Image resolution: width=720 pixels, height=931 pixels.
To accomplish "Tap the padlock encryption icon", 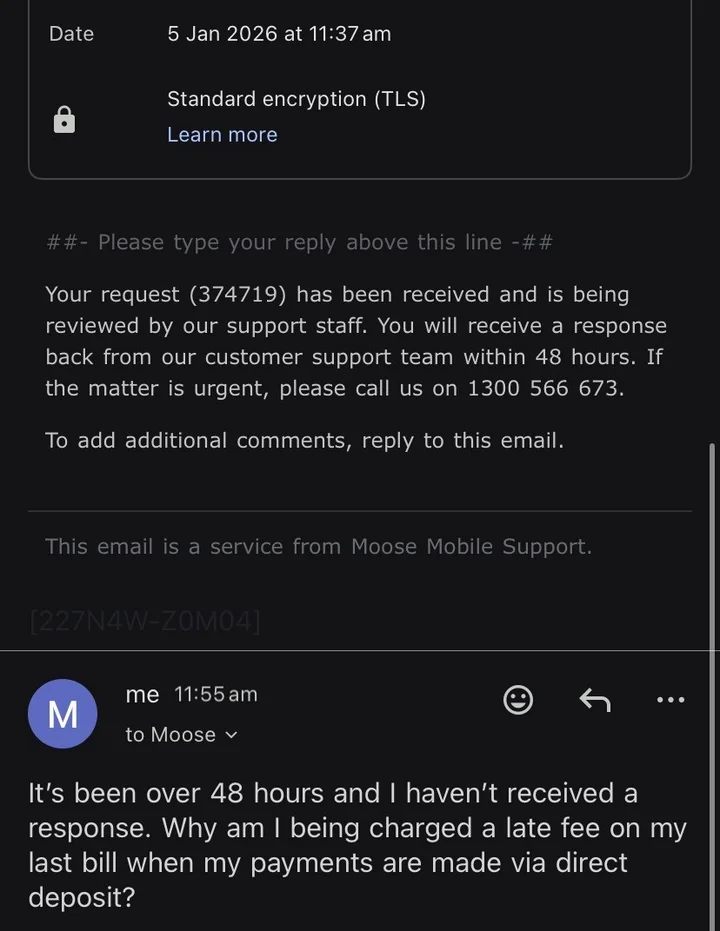I will coord(64,120).
